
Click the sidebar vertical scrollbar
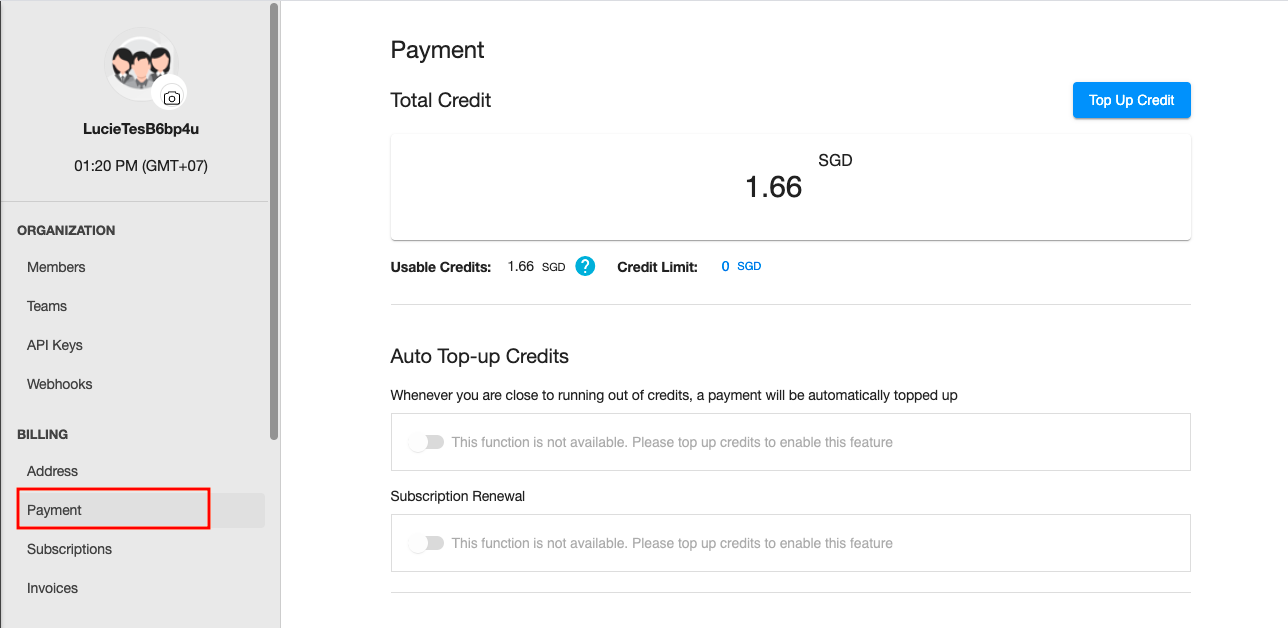(274, 221)
